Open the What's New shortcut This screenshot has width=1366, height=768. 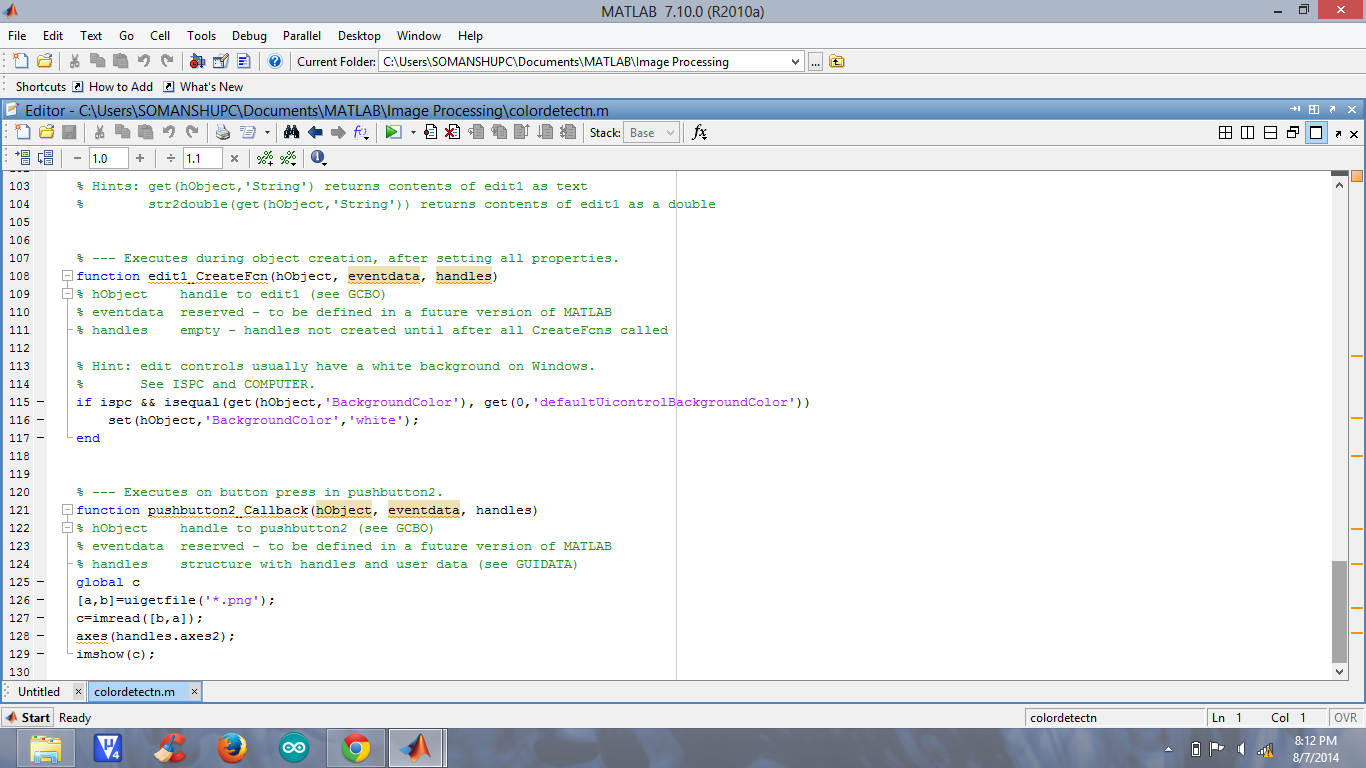coord(204,87)
